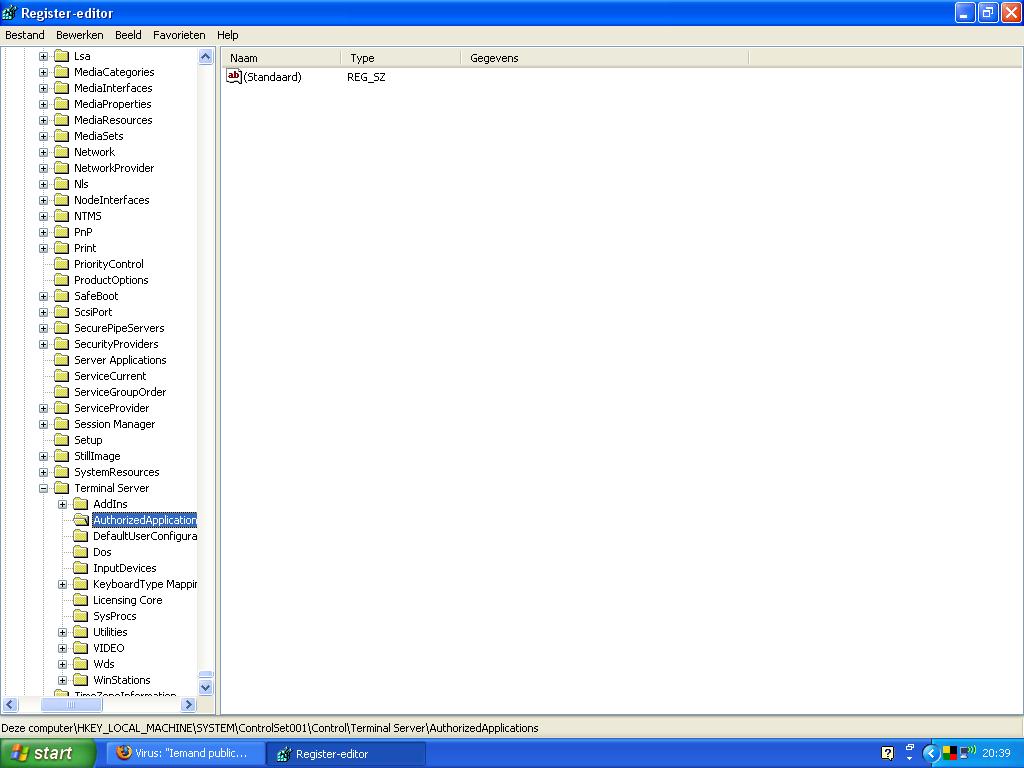Click the ServiceGroupOrder folder icon
Screen dimensions: 1024x768
point(61,392)
